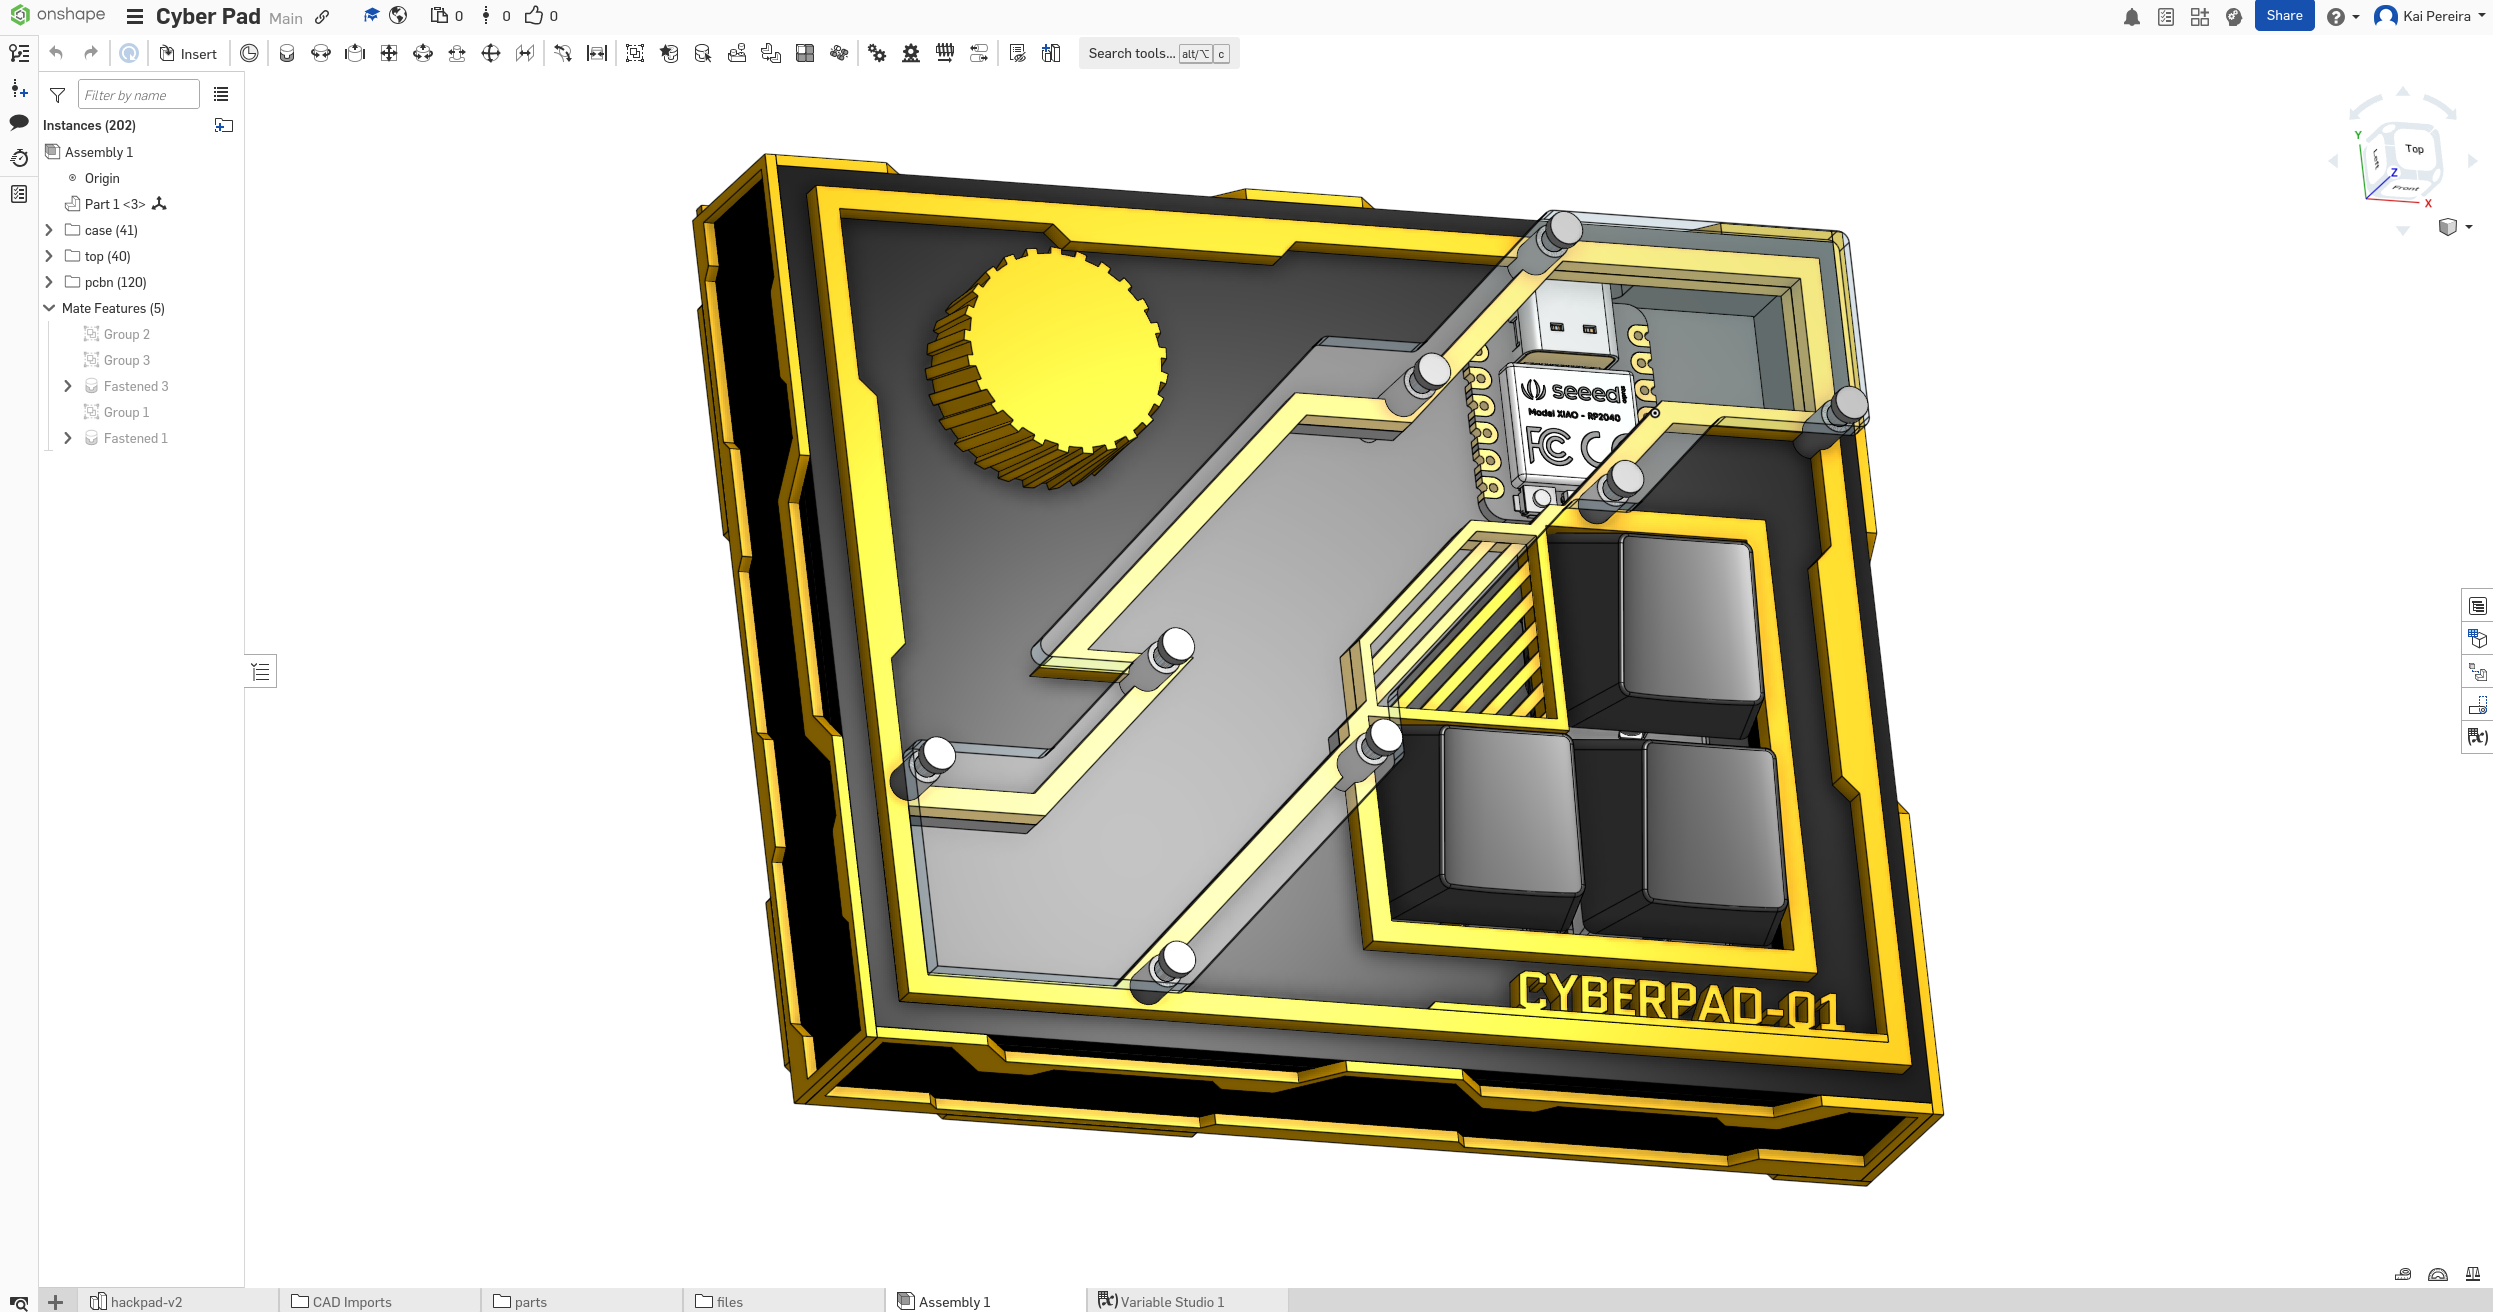Expand the case (41) folder
Viewport: 2493px width, 1312px height.
49,229
